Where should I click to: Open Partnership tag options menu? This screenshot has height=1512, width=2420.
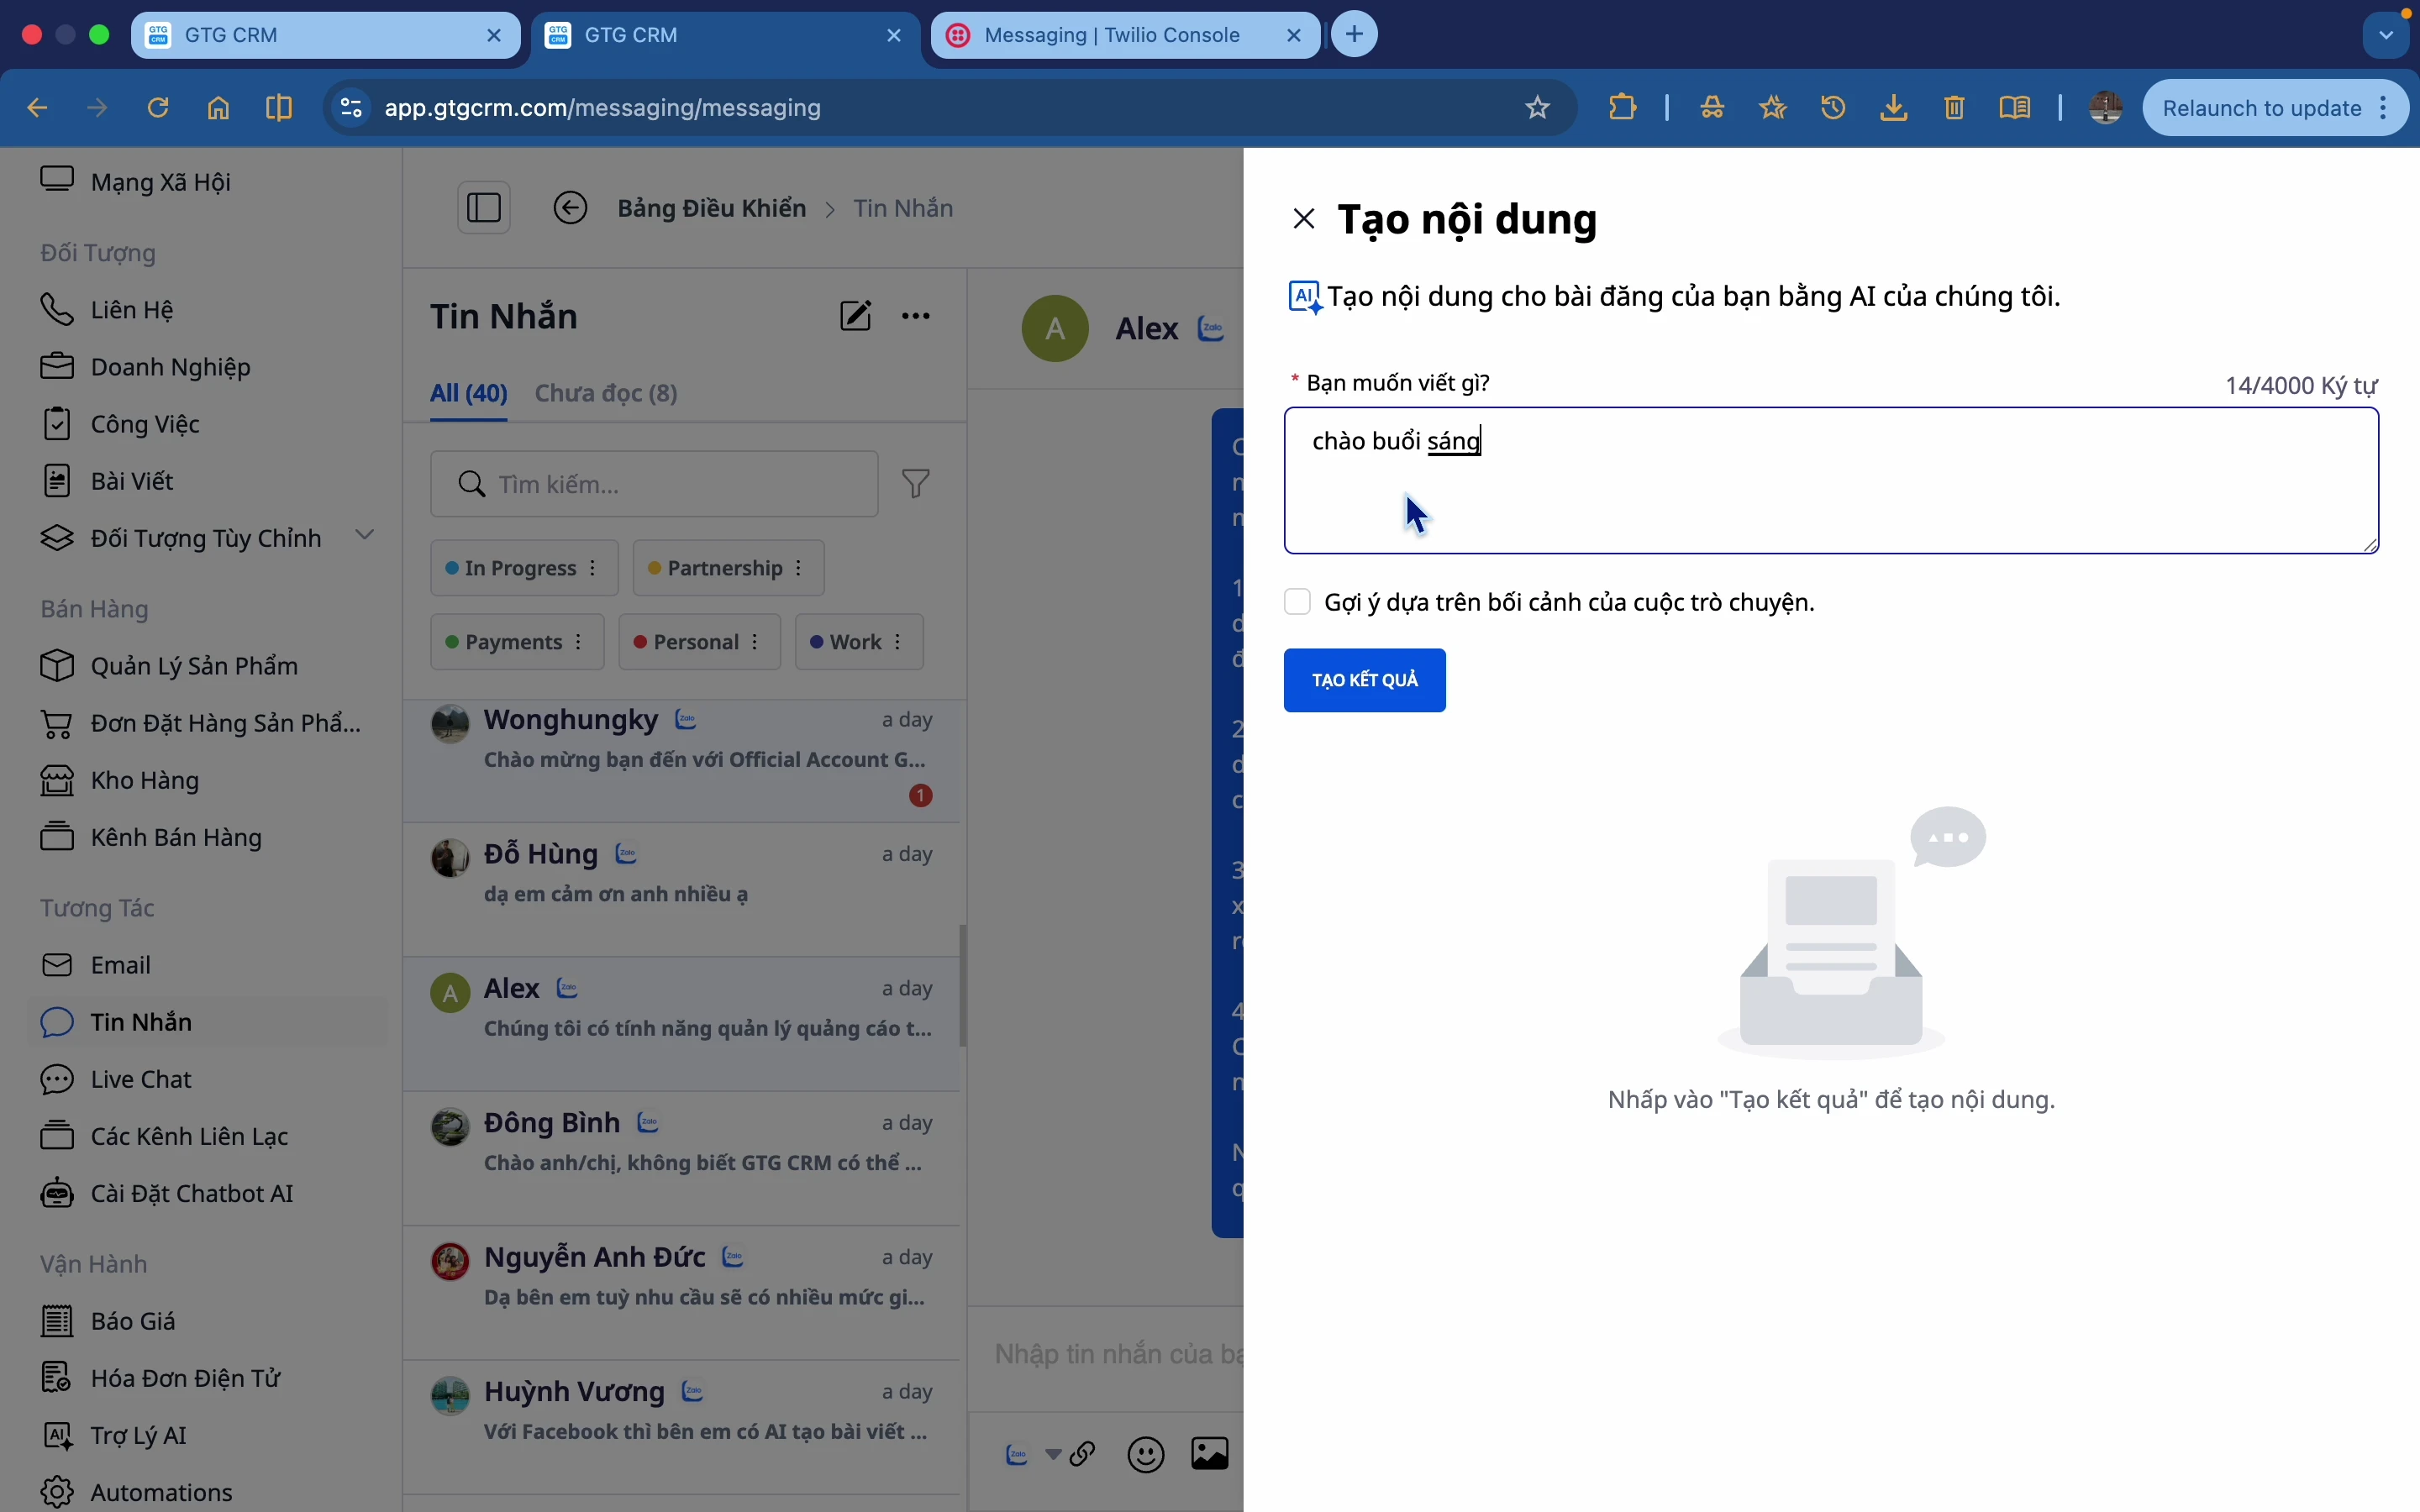800,568
